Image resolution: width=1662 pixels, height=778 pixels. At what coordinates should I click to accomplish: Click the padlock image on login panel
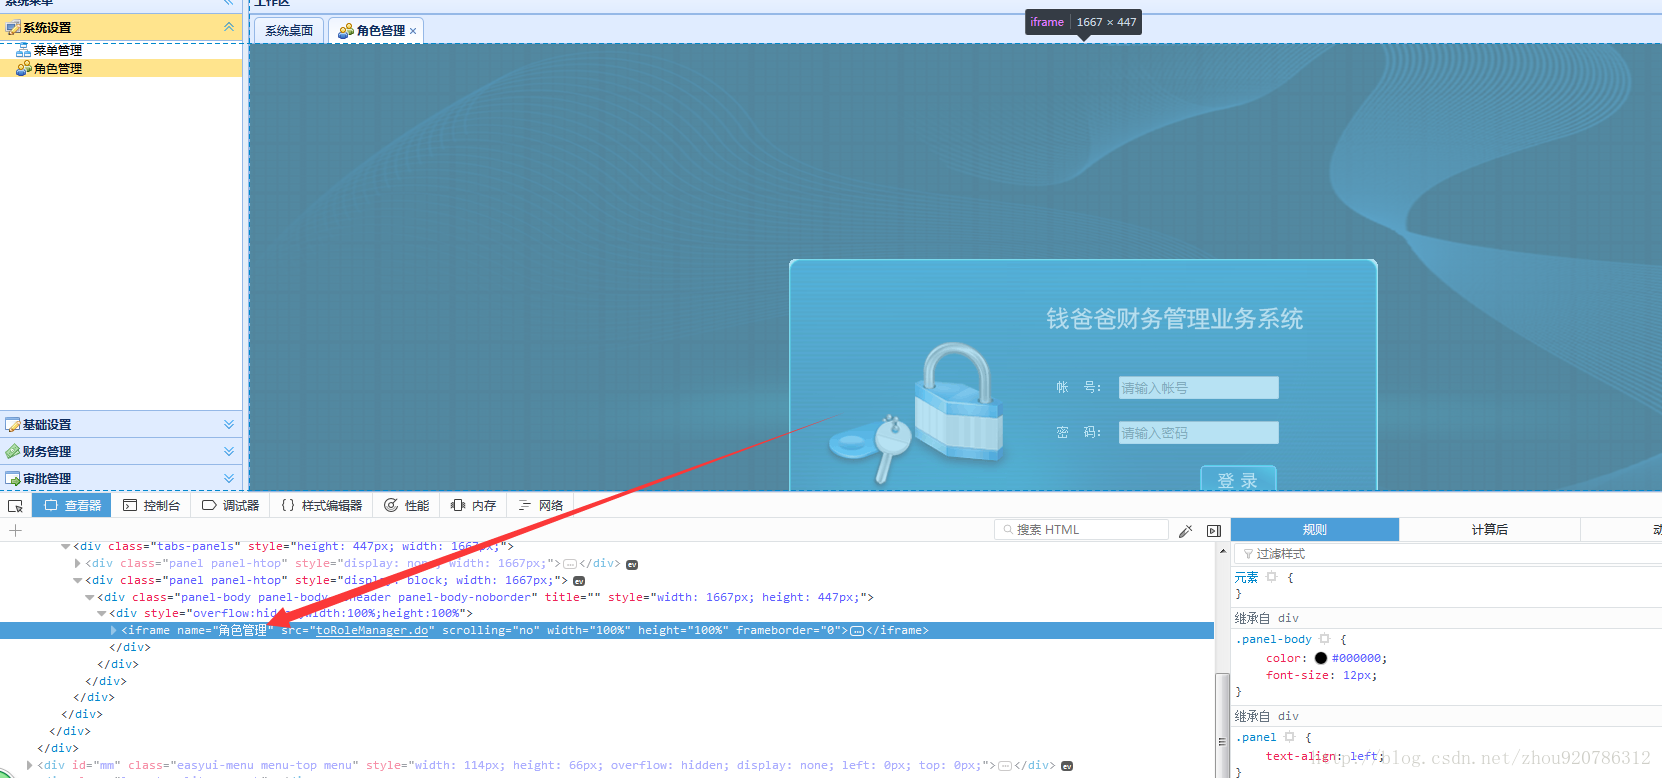(x=958, y=400)
